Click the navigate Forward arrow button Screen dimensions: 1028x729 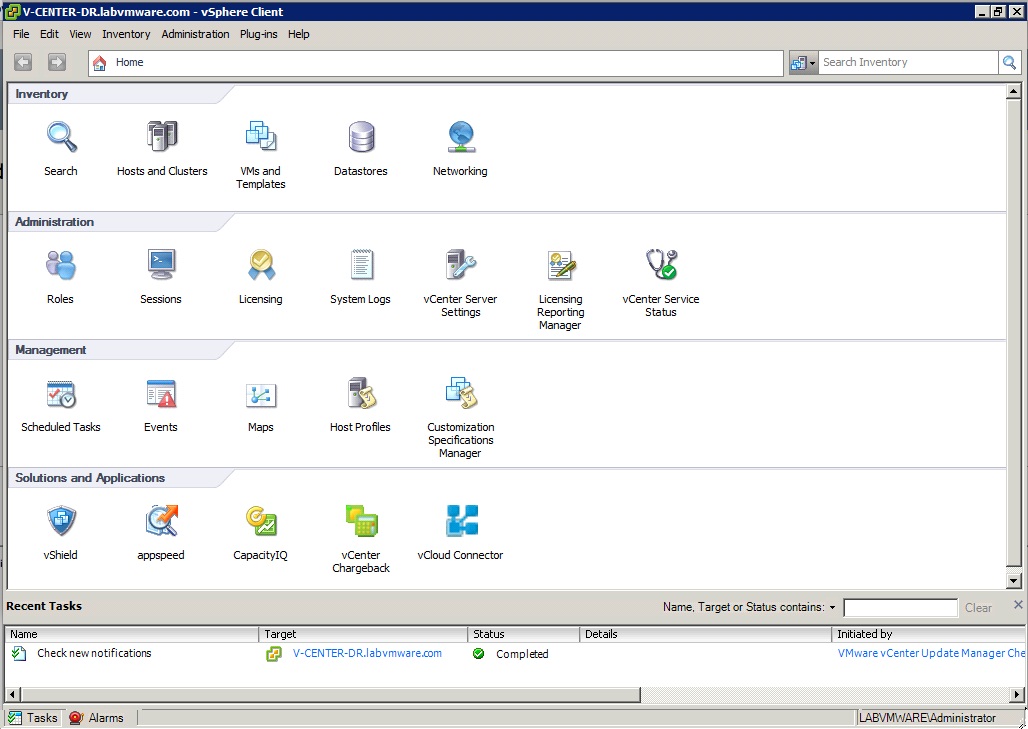(57, 62)
